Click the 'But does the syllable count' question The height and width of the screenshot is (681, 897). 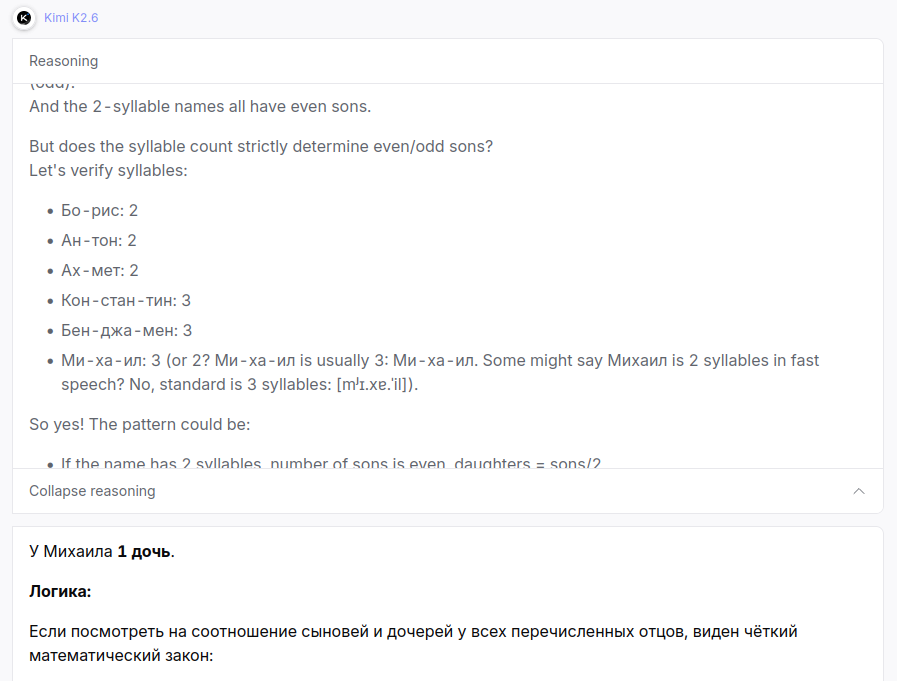click(261, 147)
